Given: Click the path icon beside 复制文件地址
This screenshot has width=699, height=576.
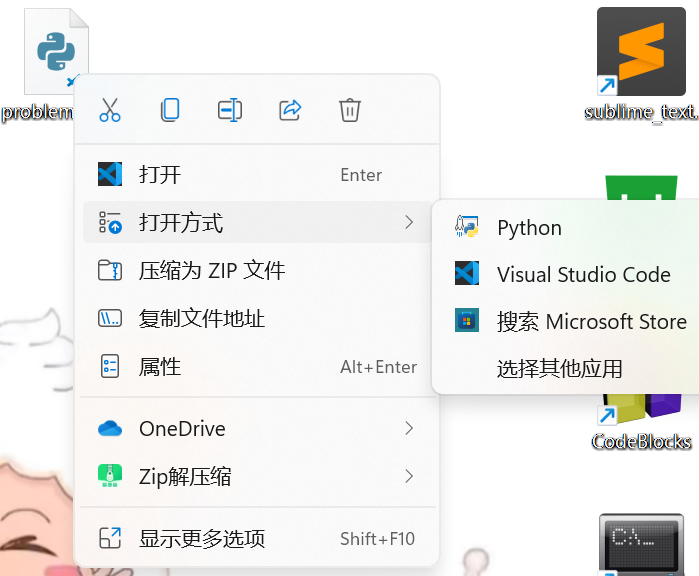Looking at the screenshot, I should [110, 318].
